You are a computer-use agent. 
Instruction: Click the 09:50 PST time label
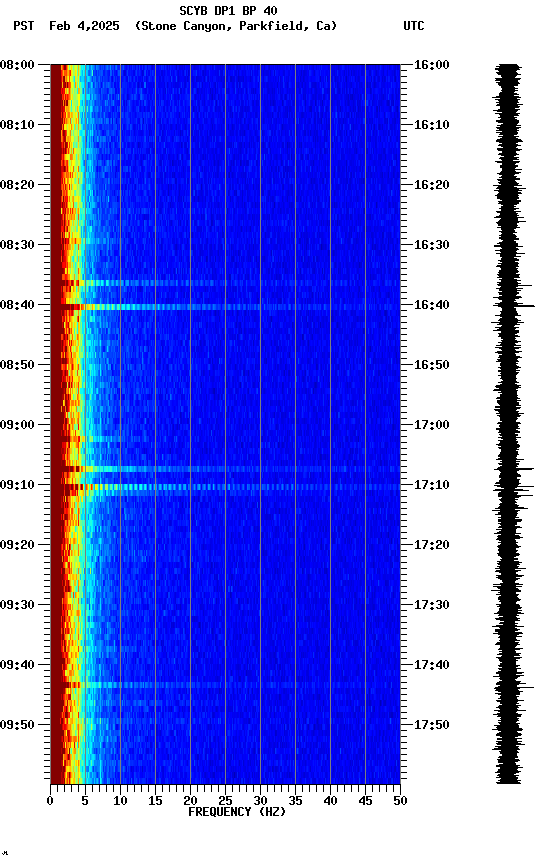point(17,725)
